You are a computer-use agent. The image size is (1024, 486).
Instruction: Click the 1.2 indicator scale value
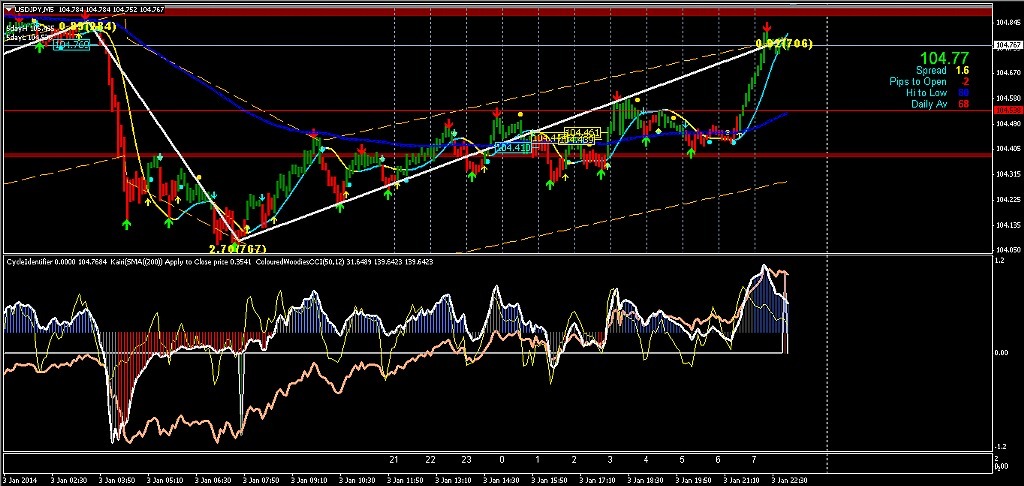tap(1001, 260)
